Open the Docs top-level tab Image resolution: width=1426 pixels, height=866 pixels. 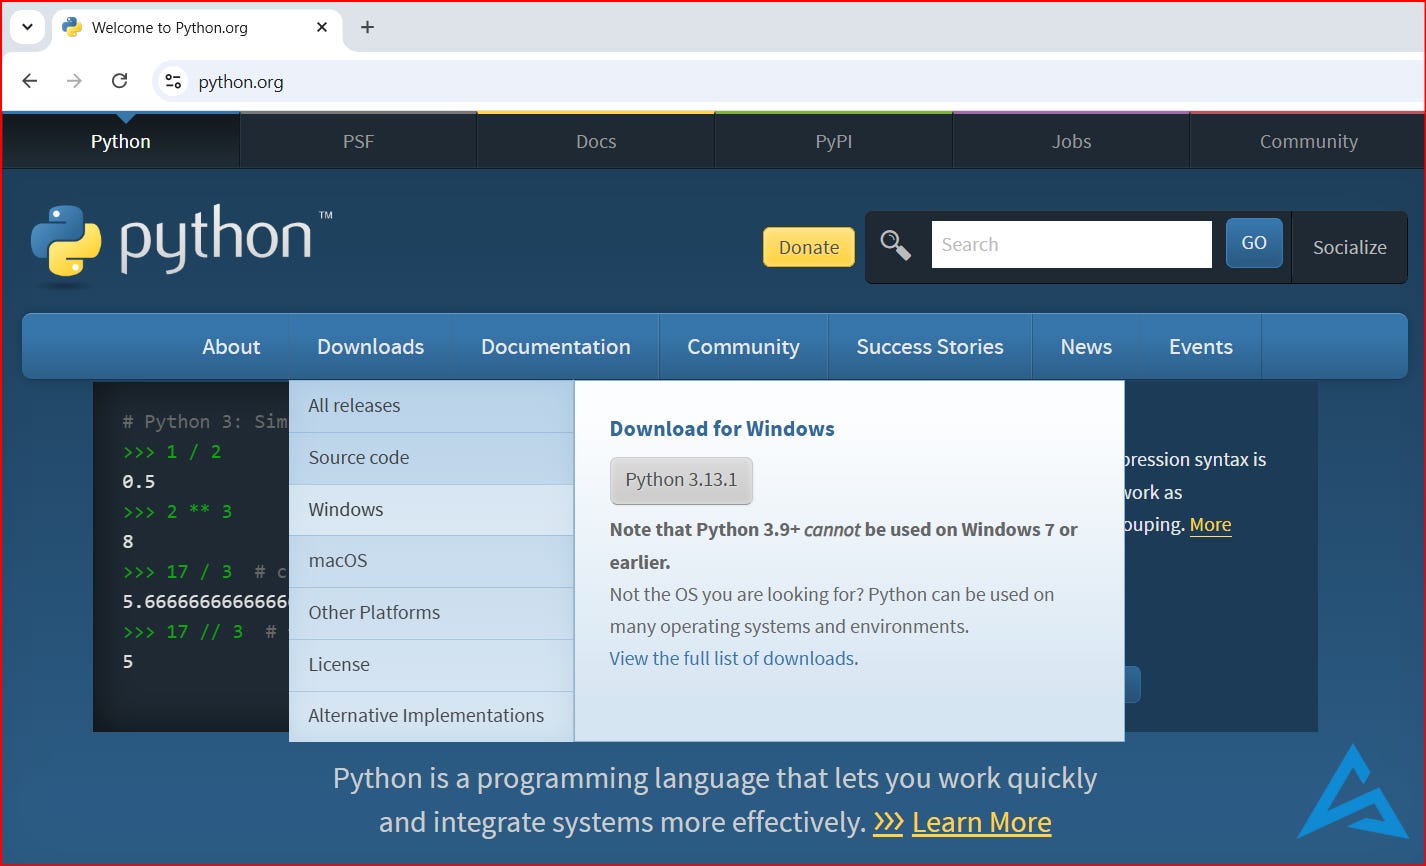coord(596,141)
